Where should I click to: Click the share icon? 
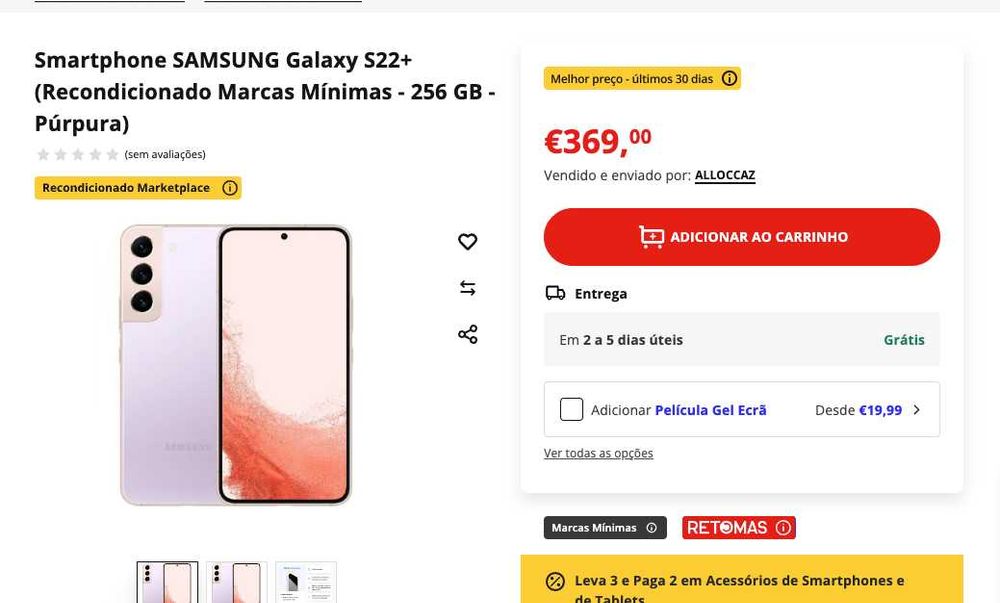tap(468, 334)
